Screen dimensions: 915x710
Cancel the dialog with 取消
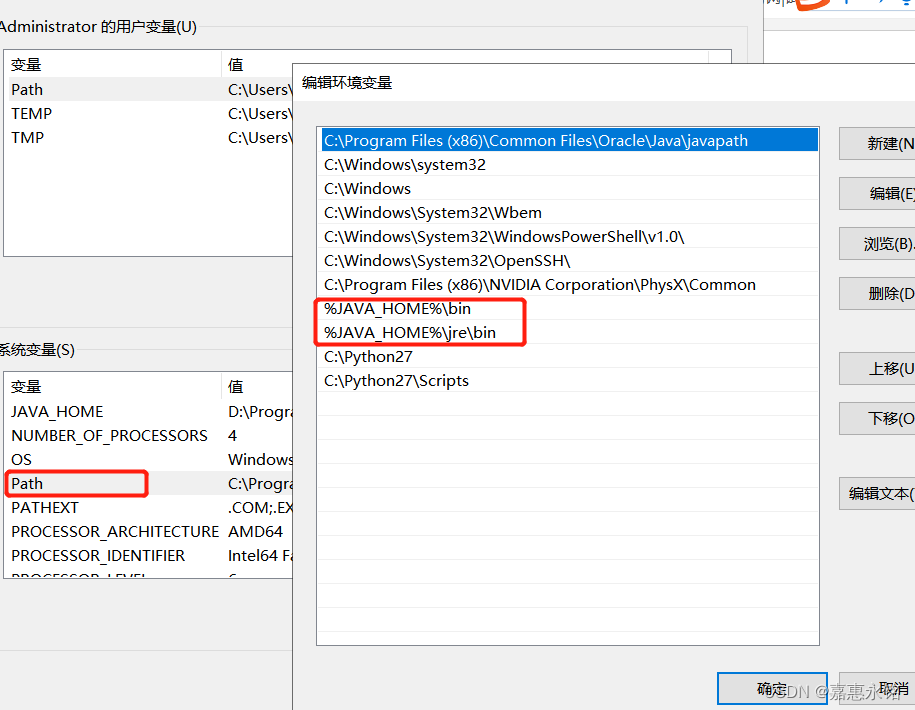point(877,689)
